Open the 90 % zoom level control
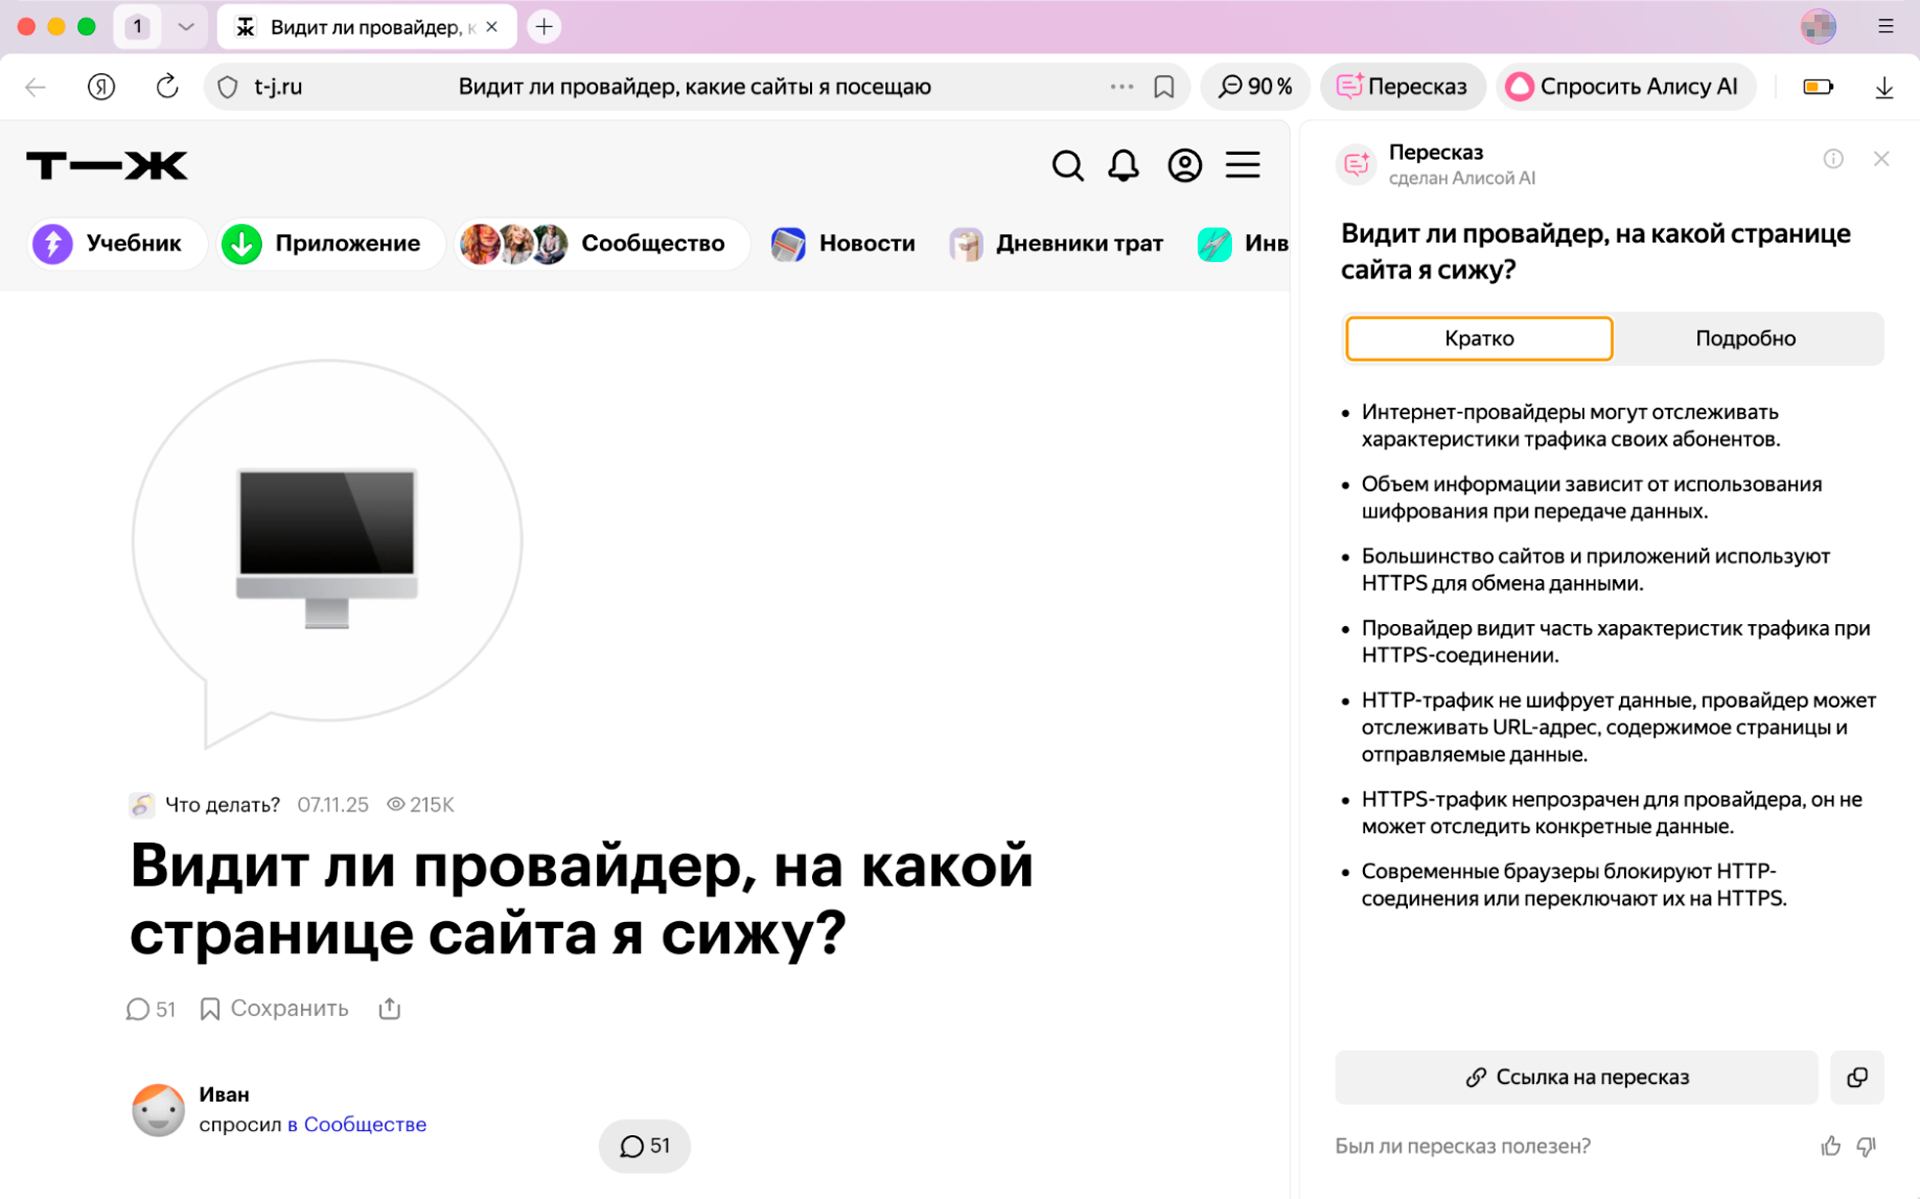1920x1199 pixels. tap(1255, 87)
